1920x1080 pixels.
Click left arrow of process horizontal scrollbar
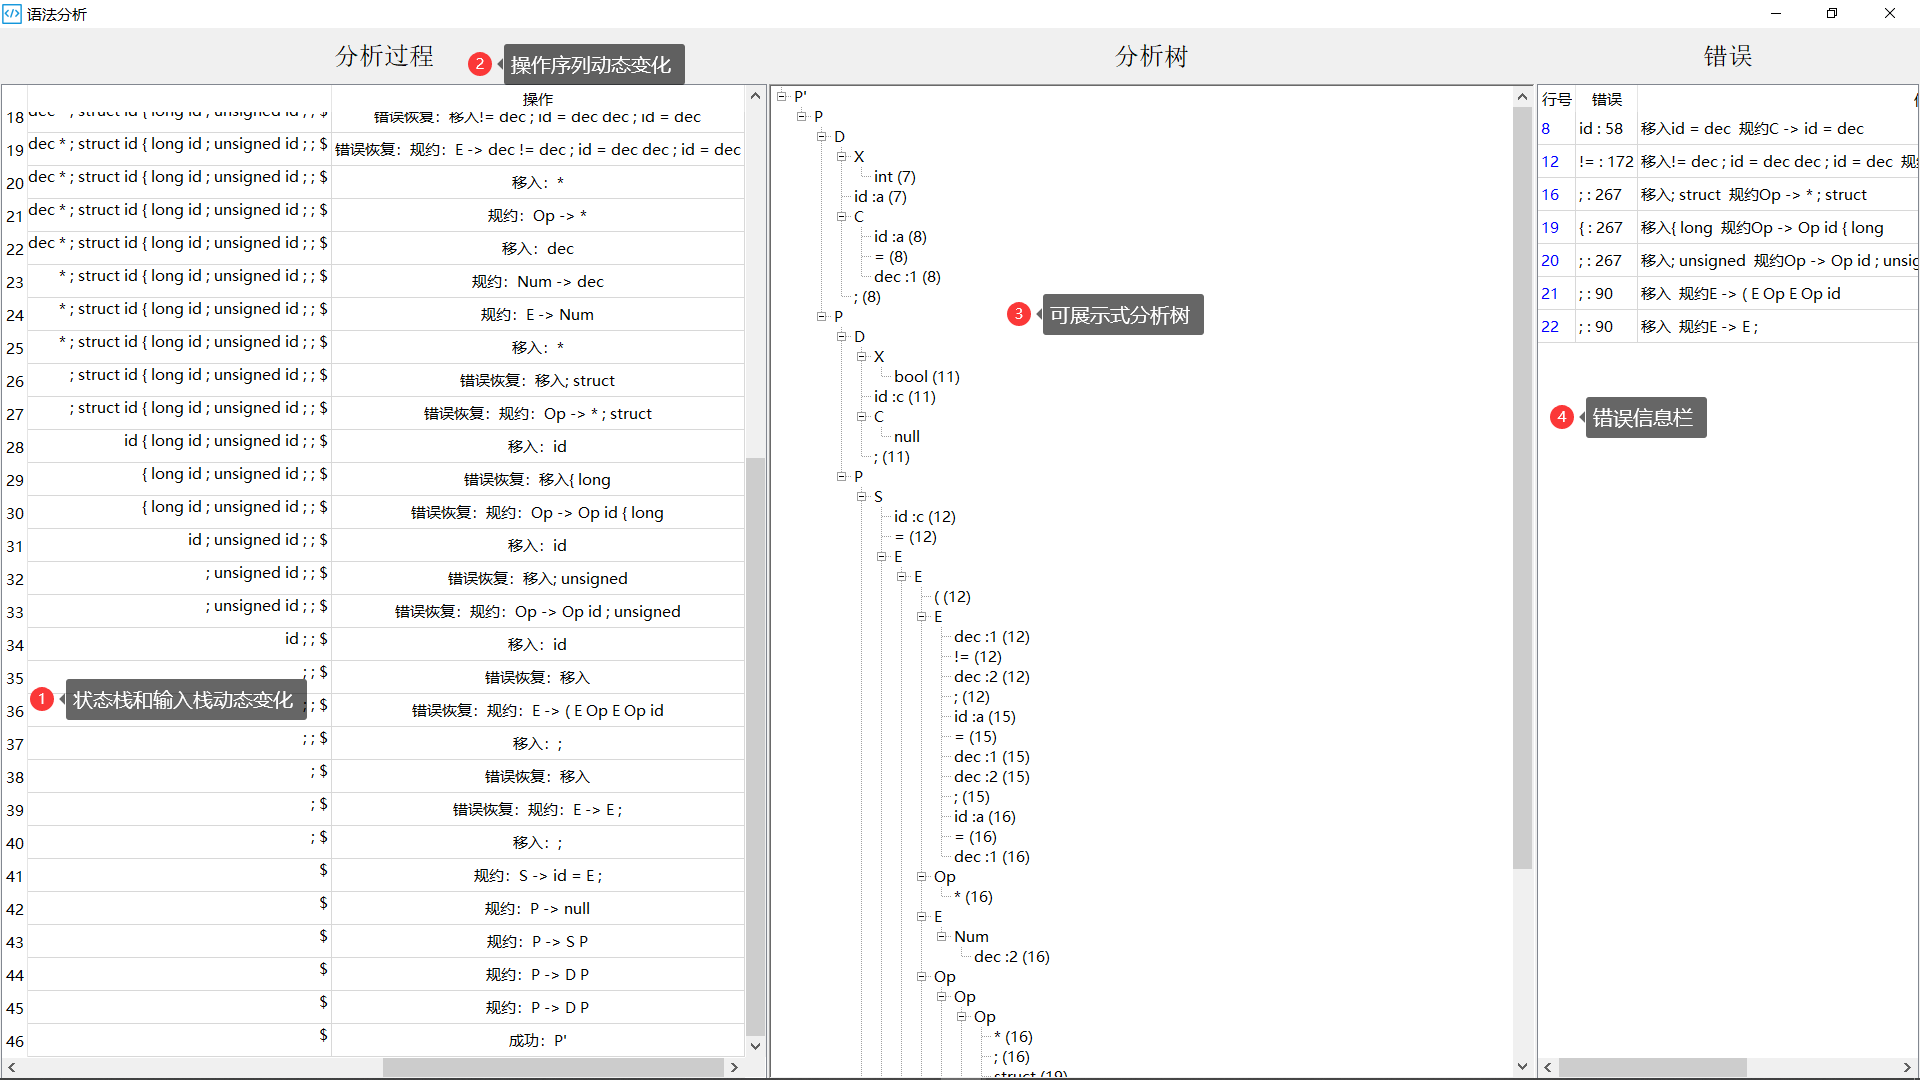tap(11, 1068)
